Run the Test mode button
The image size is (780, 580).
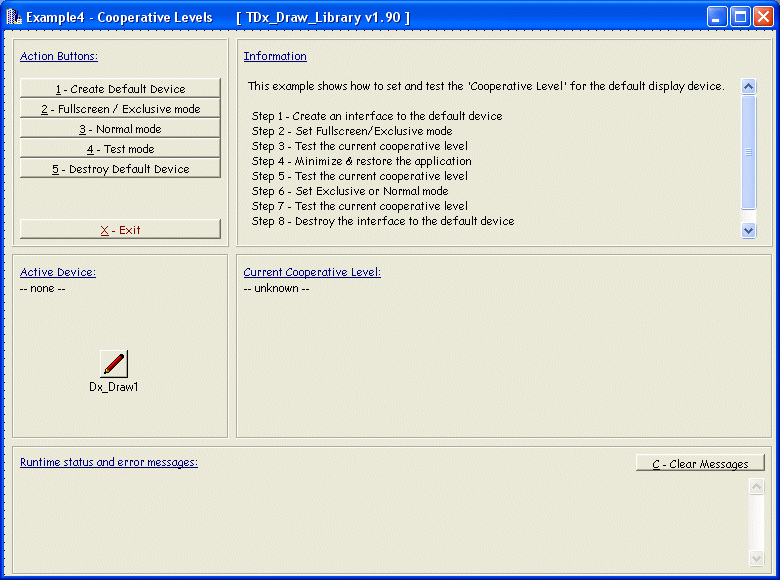point(120,149)
